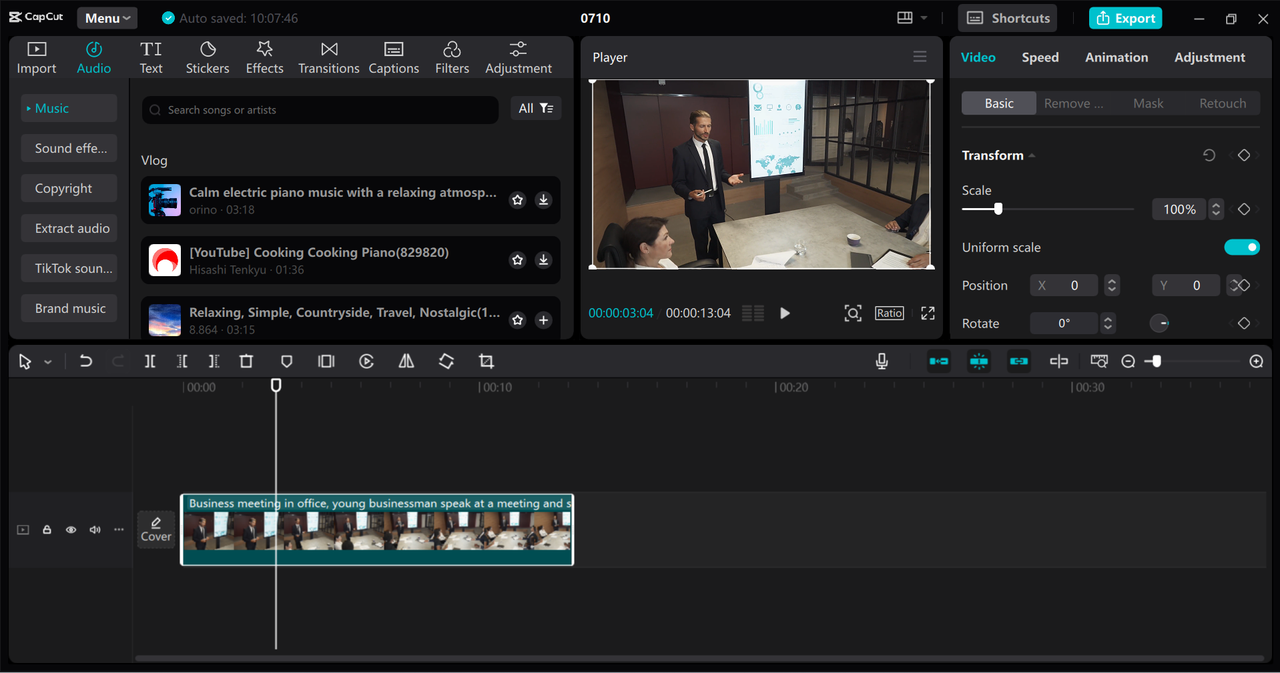Add Relaxing Simple Countryside track to timeline
The height and width of the screenshot is (673, 1280).
(543, 320)
